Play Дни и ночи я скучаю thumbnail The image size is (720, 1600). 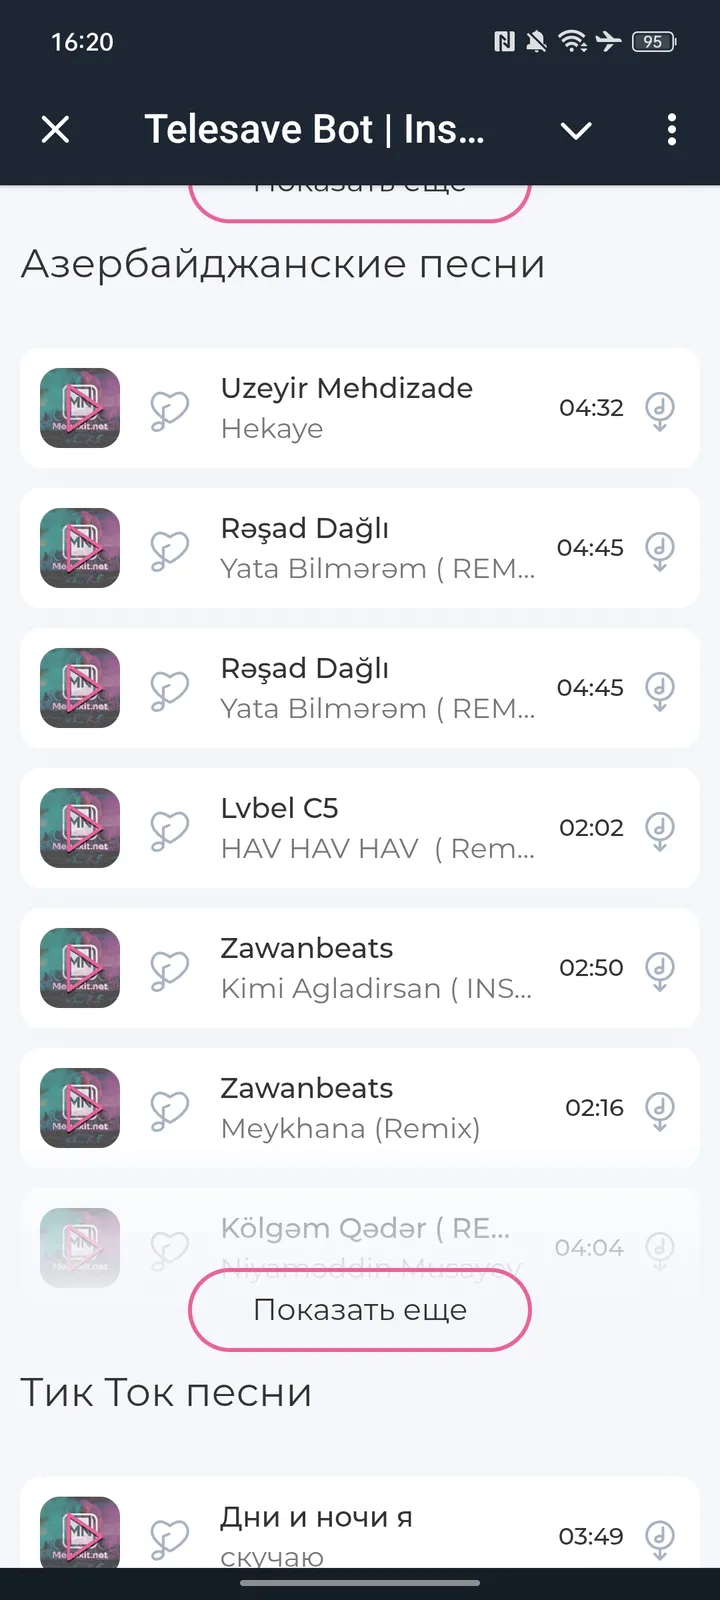click(80, 1534)
